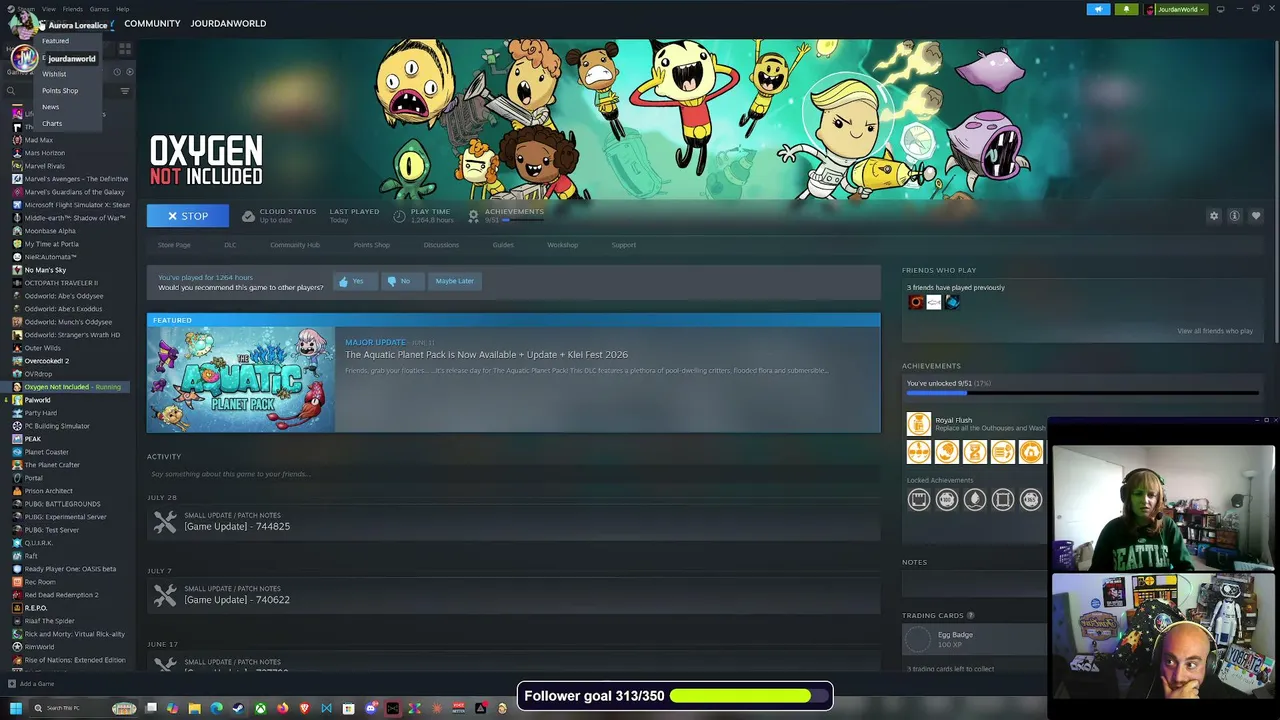Show game info via the info icon

[1235, 216]
